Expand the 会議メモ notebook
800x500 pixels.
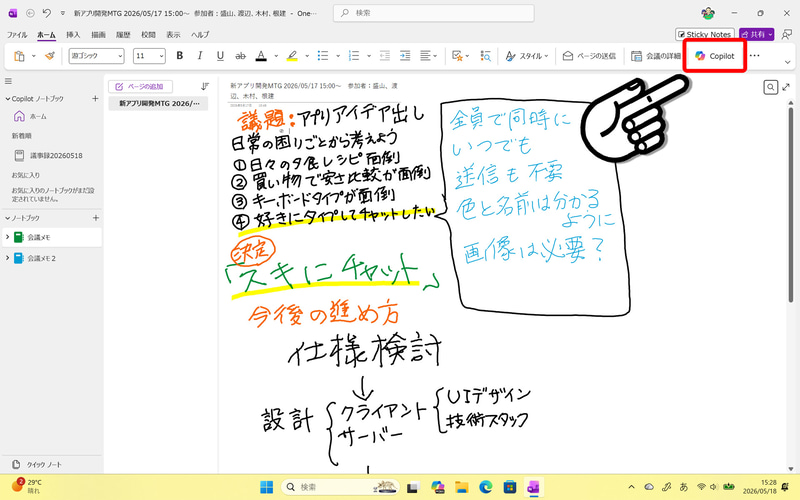[7, 237]
